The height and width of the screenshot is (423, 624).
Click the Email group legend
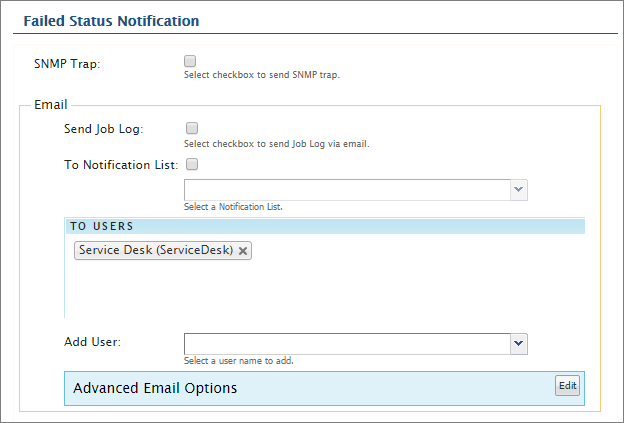tap(50, 104)
